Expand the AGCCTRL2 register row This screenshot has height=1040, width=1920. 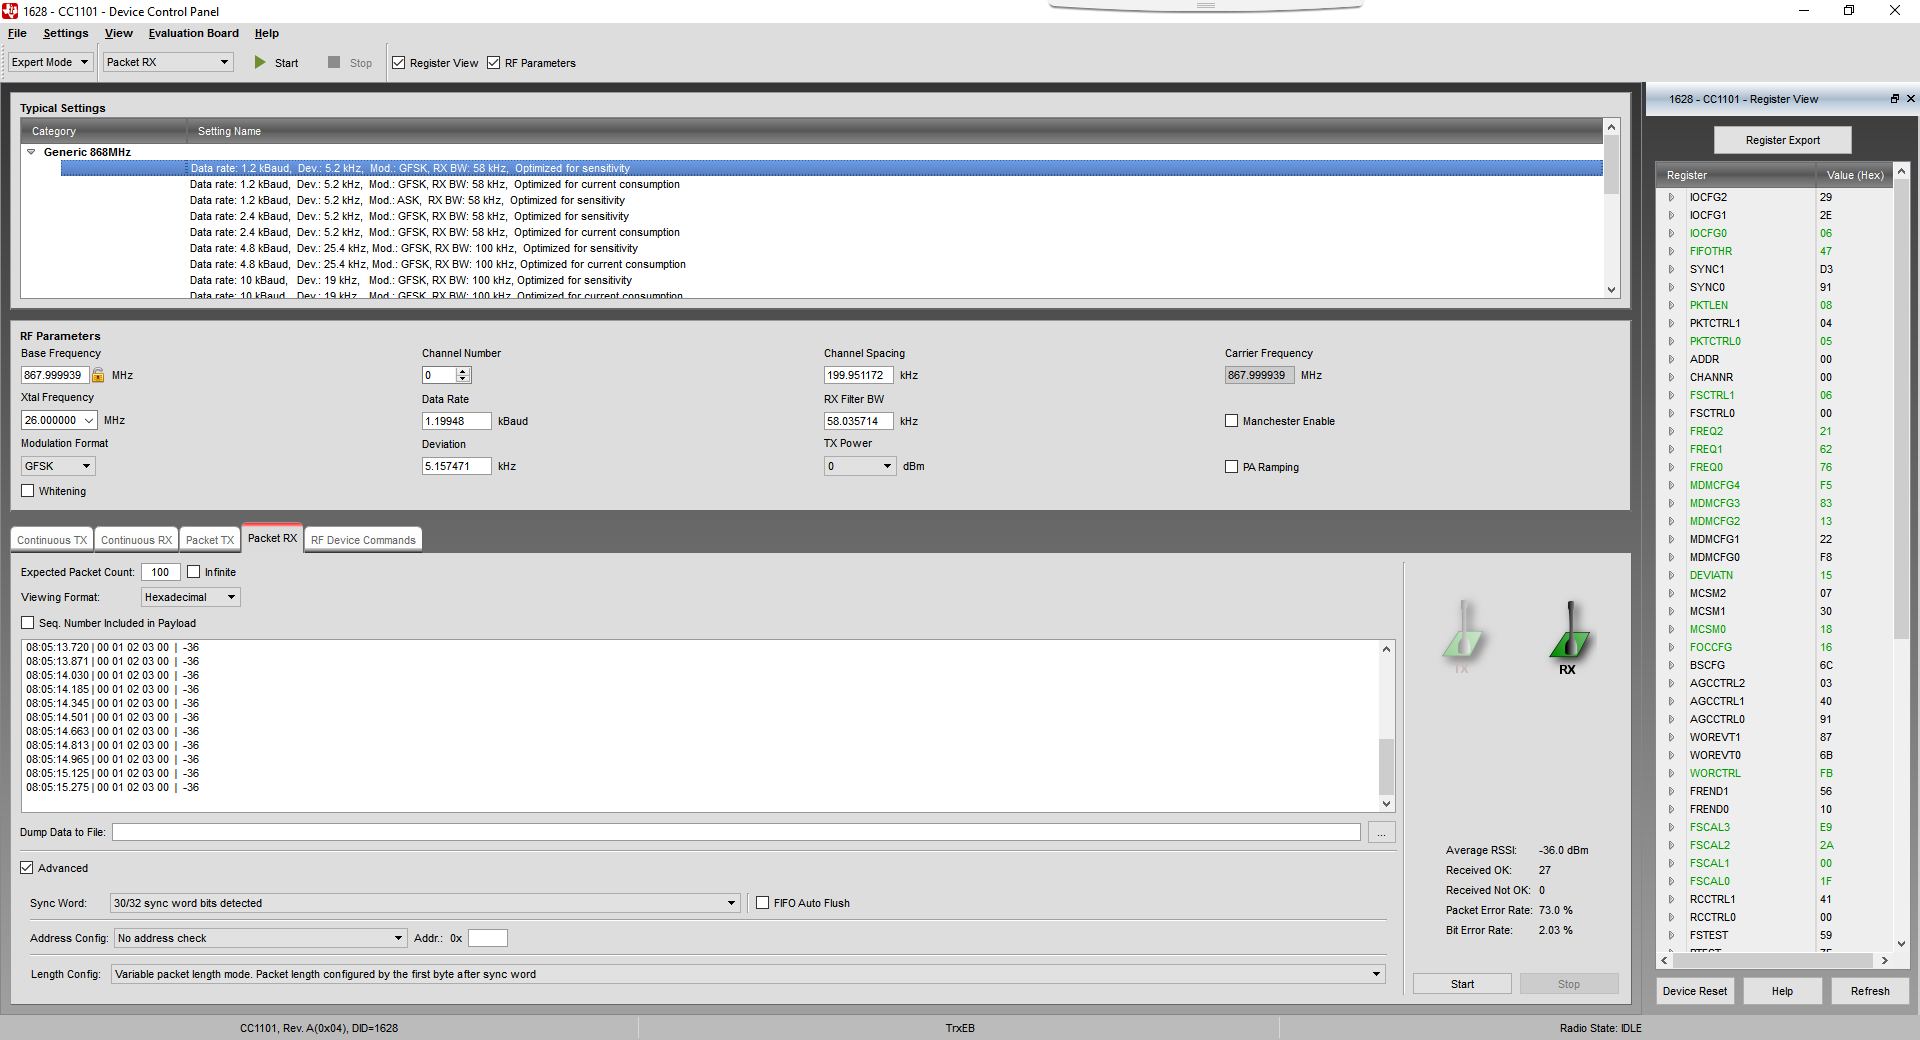1671,683
